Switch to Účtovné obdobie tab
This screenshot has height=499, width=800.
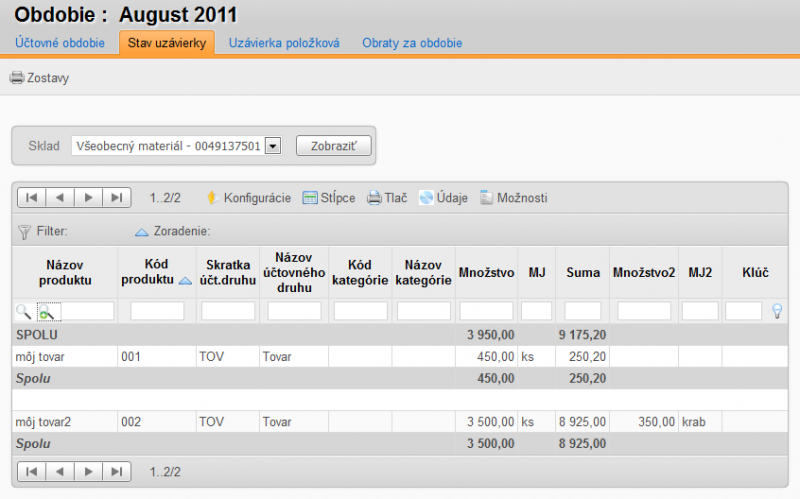coord(60,43)
